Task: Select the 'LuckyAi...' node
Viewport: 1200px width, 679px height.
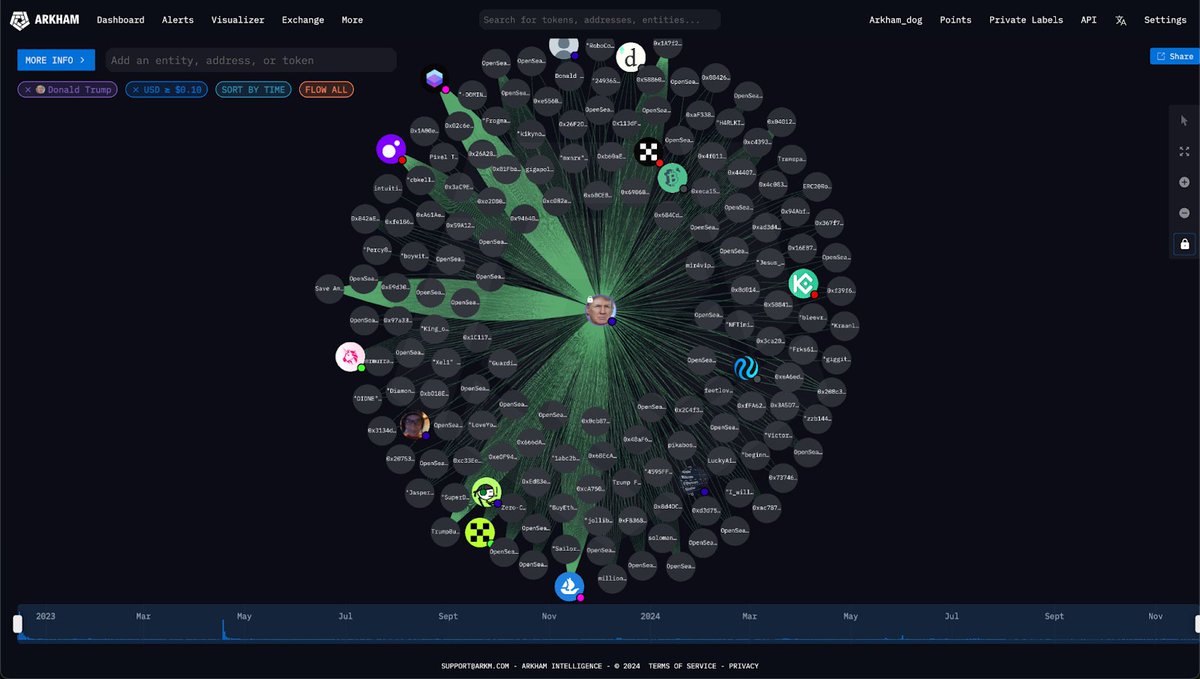Action: (x=720, y=460)
